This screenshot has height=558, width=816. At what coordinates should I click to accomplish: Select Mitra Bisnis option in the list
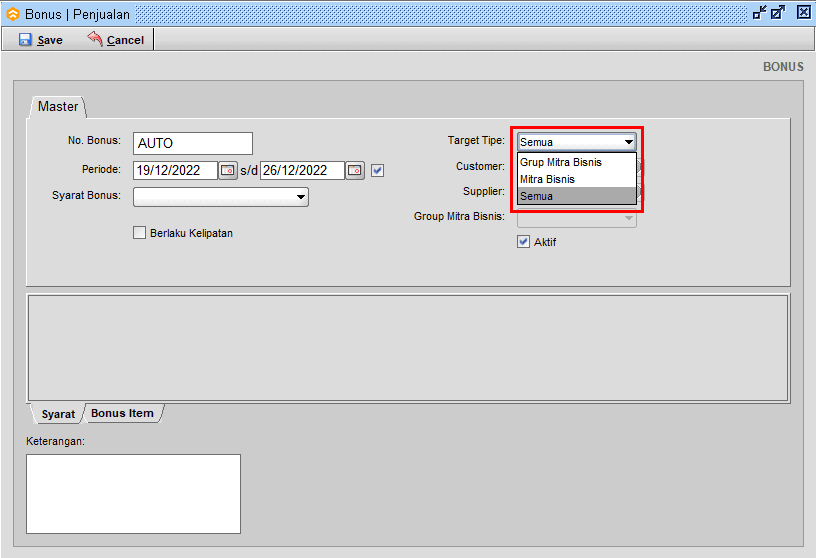point(547,179)
